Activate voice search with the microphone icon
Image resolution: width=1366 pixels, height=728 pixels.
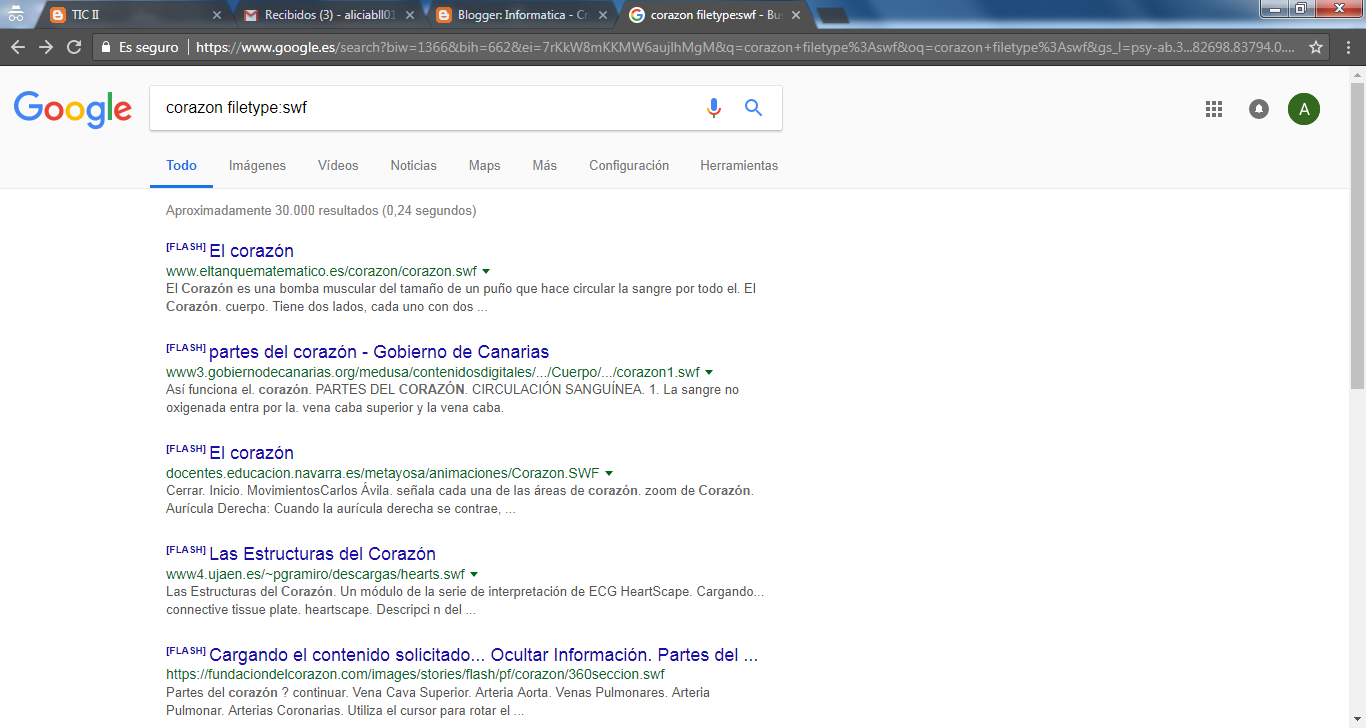click(712, 108)
